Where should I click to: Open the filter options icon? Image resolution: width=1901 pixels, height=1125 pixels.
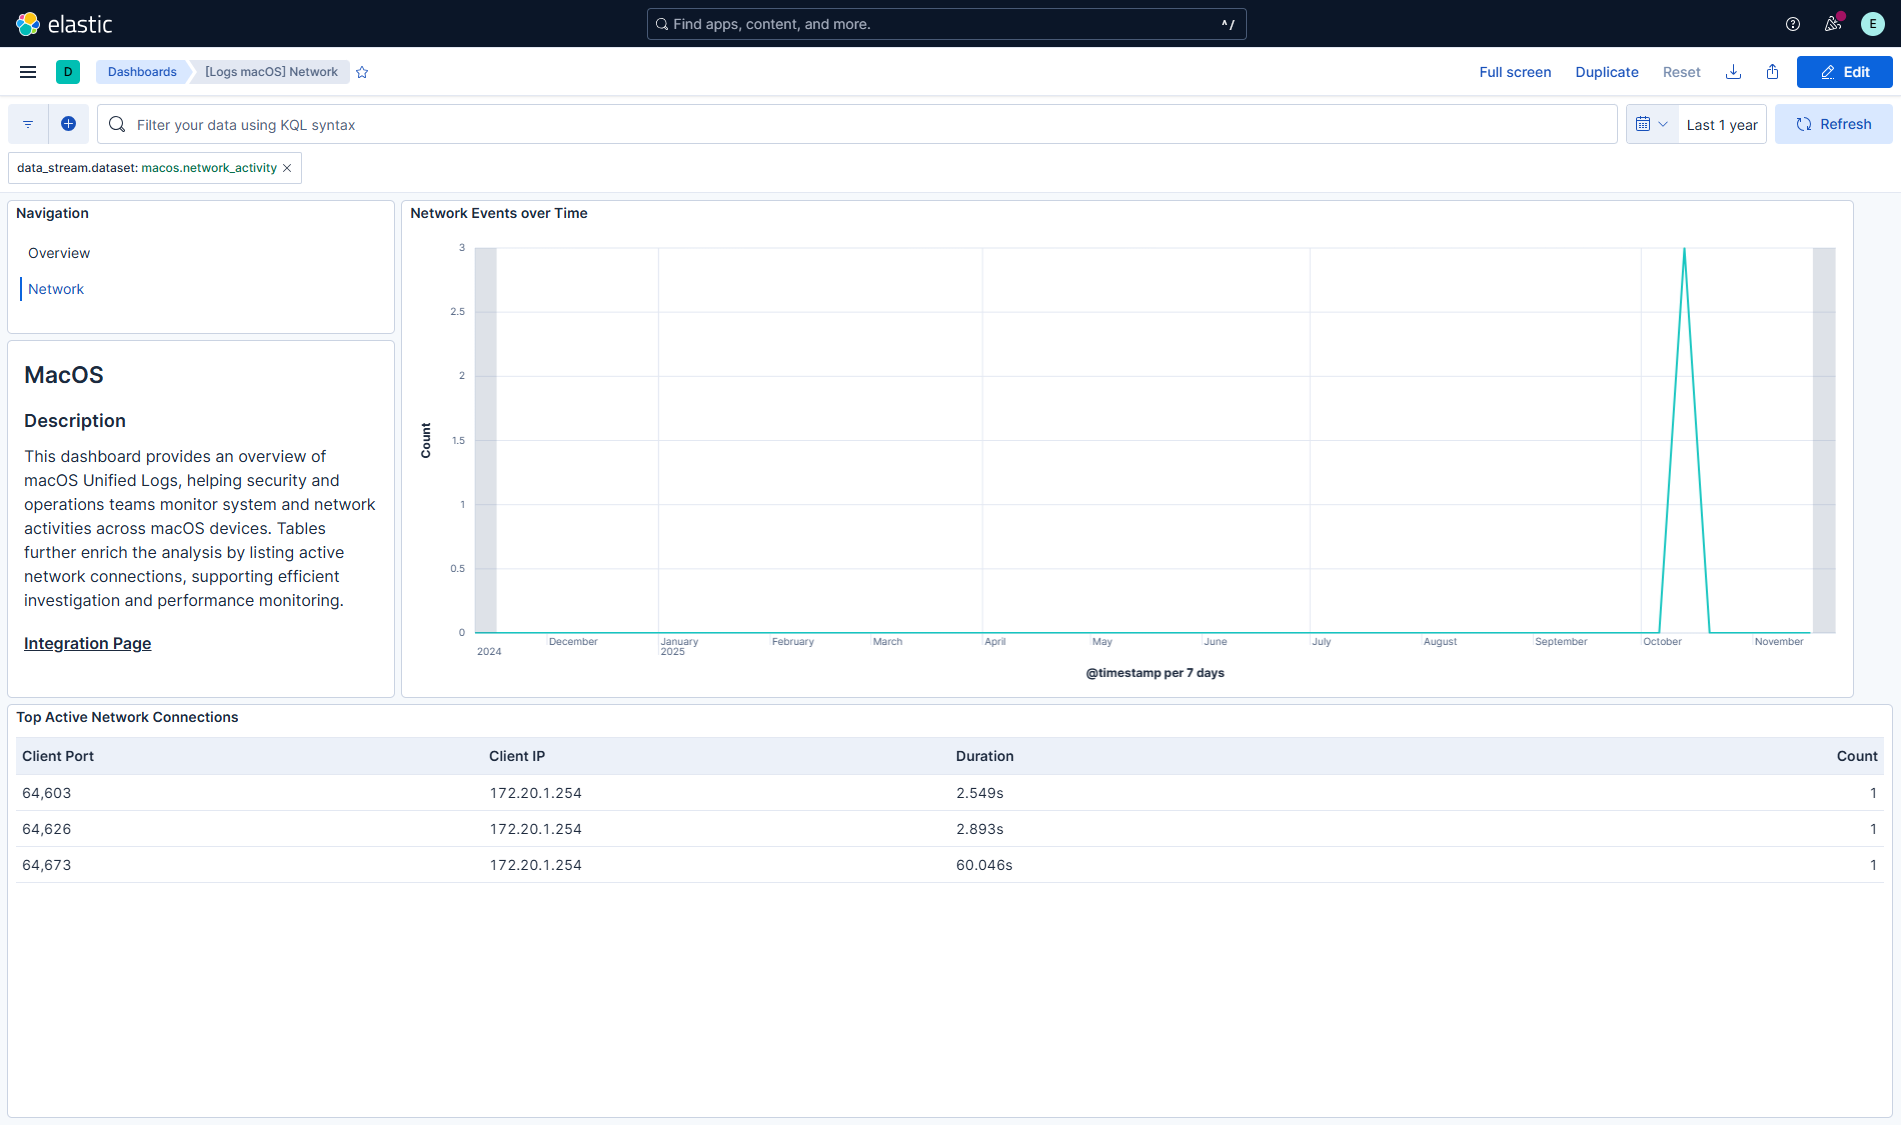click(27, 123)
